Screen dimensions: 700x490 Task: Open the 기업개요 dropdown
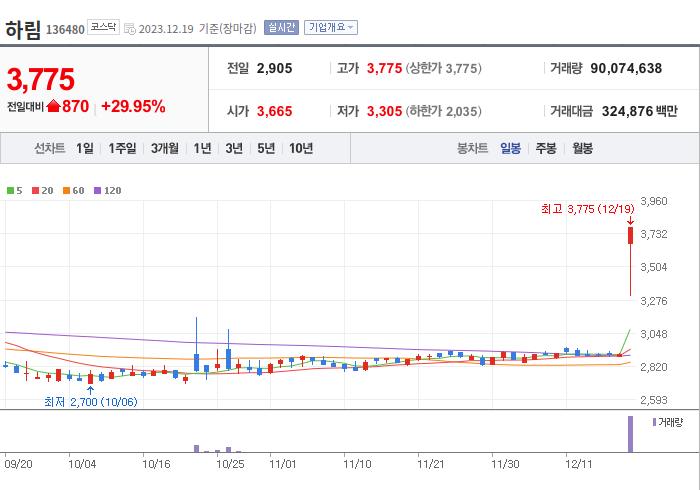click(331, 28)
